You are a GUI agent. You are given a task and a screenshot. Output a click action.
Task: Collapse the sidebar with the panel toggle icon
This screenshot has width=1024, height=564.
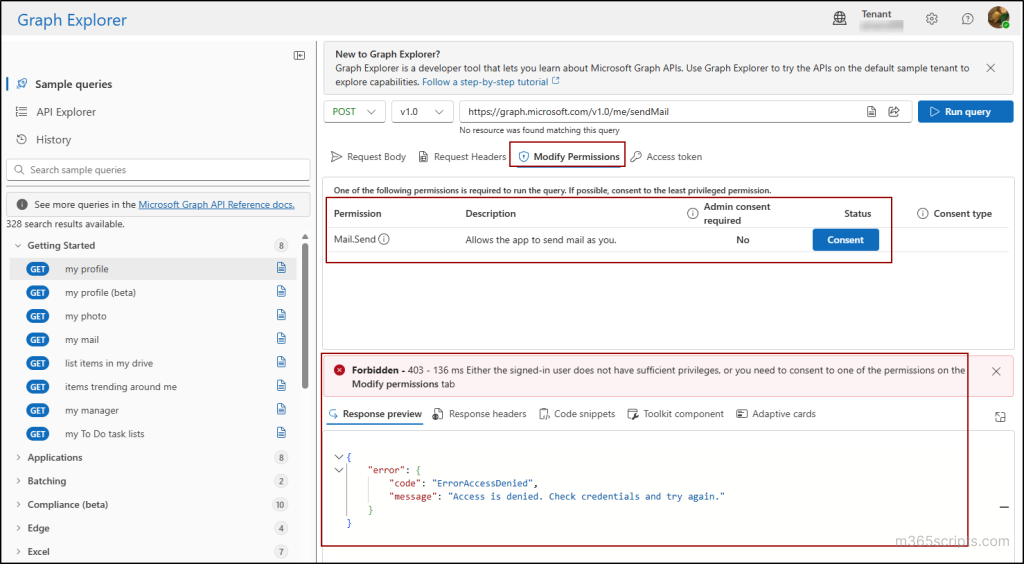coord(299,55)
